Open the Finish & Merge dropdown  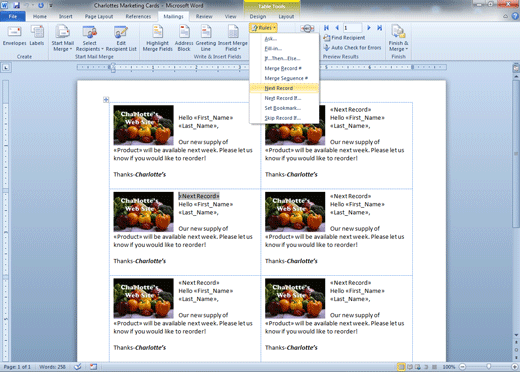pyautogui.click(x=398, y=39)
